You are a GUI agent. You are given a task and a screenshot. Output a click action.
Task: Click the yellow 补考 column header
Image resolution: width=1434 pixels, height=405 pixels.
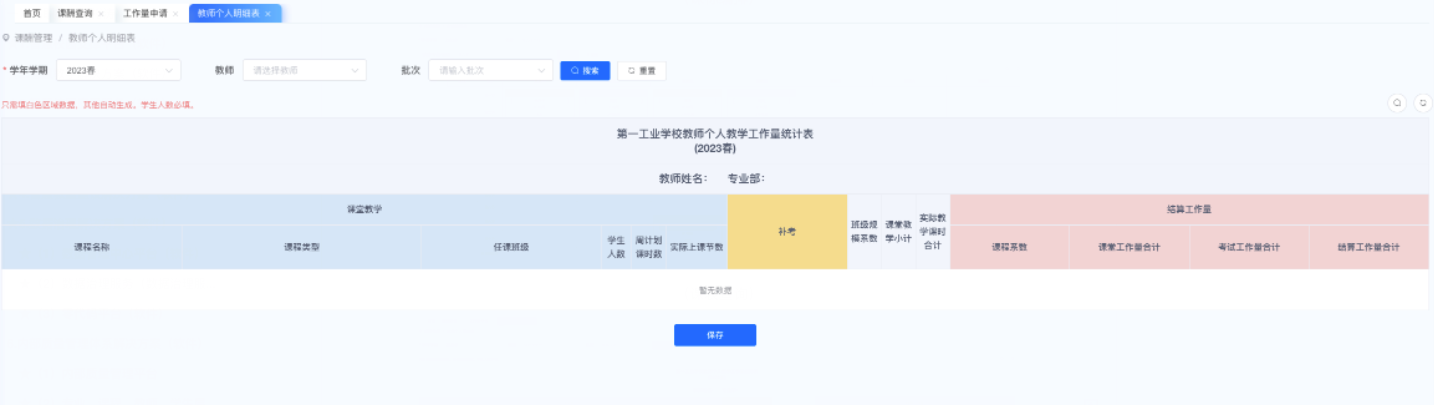click(787, 232)
